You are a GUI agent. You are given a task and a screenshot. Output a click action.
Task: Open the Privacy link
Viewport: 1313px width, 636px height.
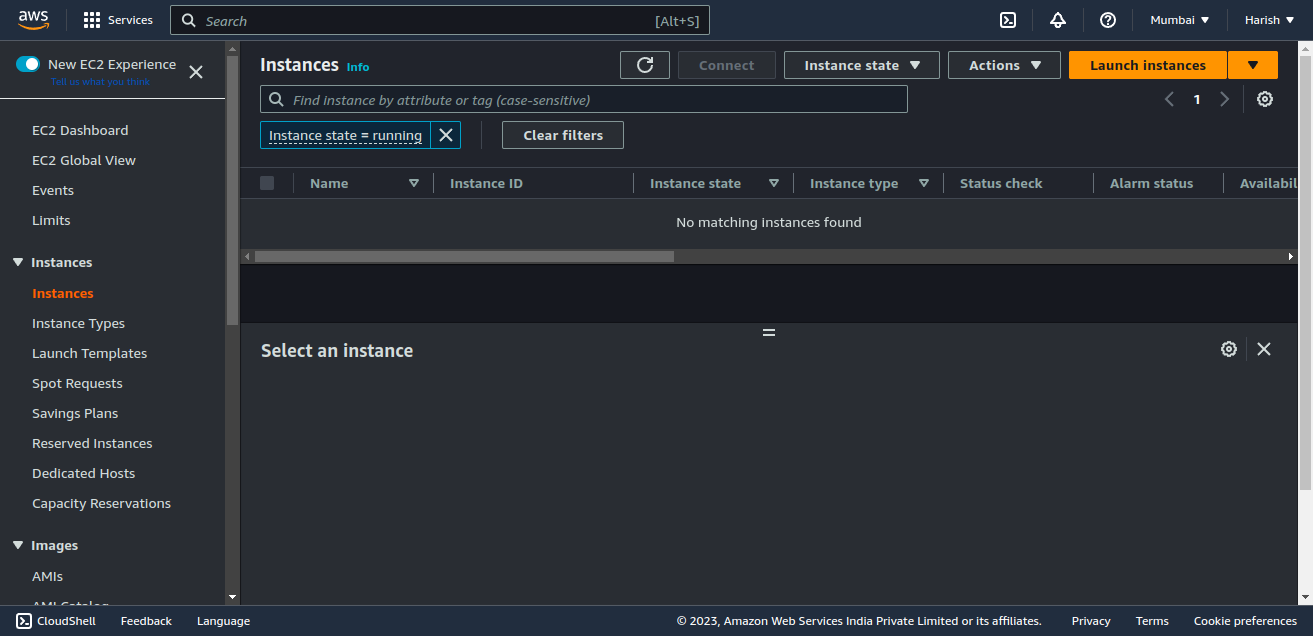pyautogui.click(x=1091, y=621)
